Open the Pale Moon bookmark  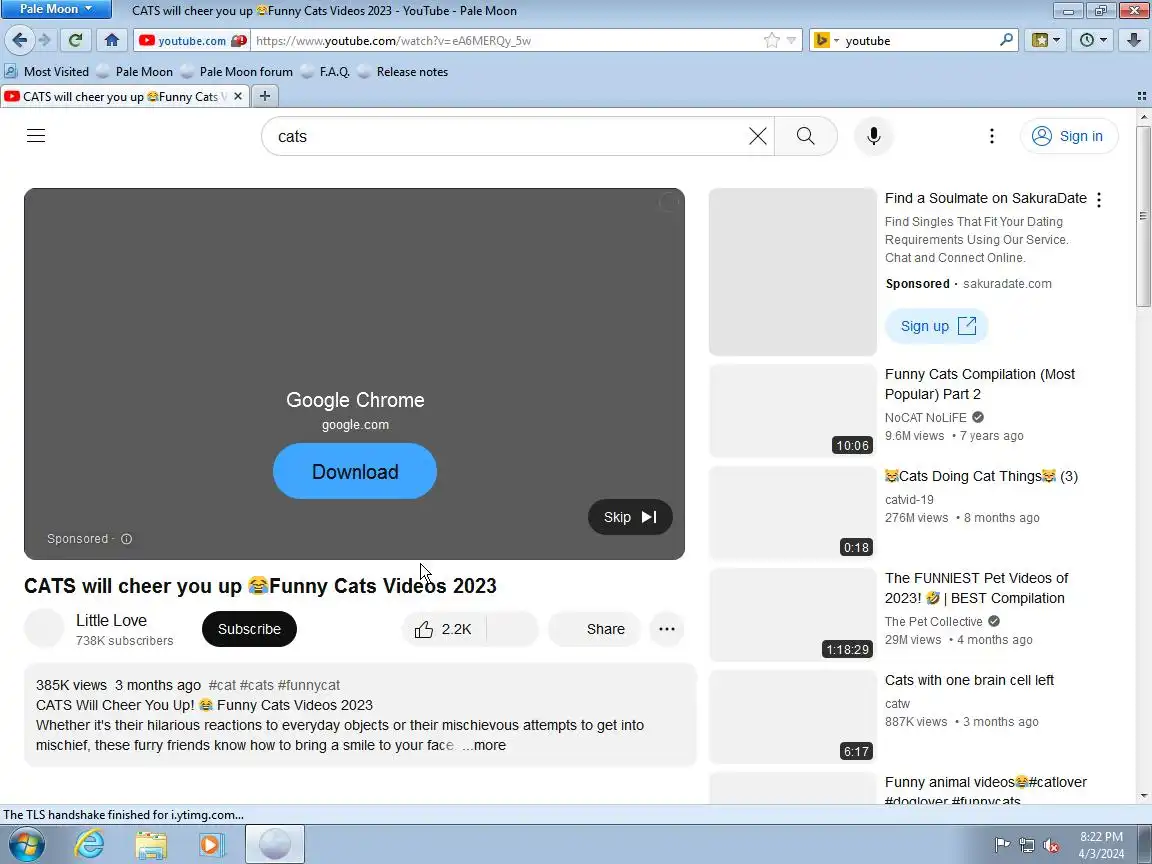135,71
